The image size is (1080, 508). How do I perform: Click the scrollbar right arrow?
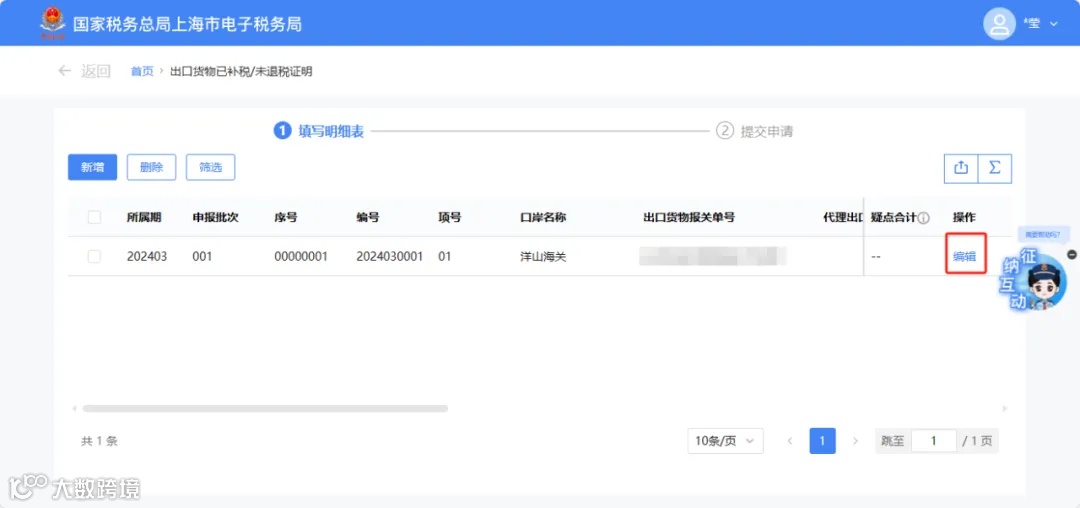pos(1004,409)
